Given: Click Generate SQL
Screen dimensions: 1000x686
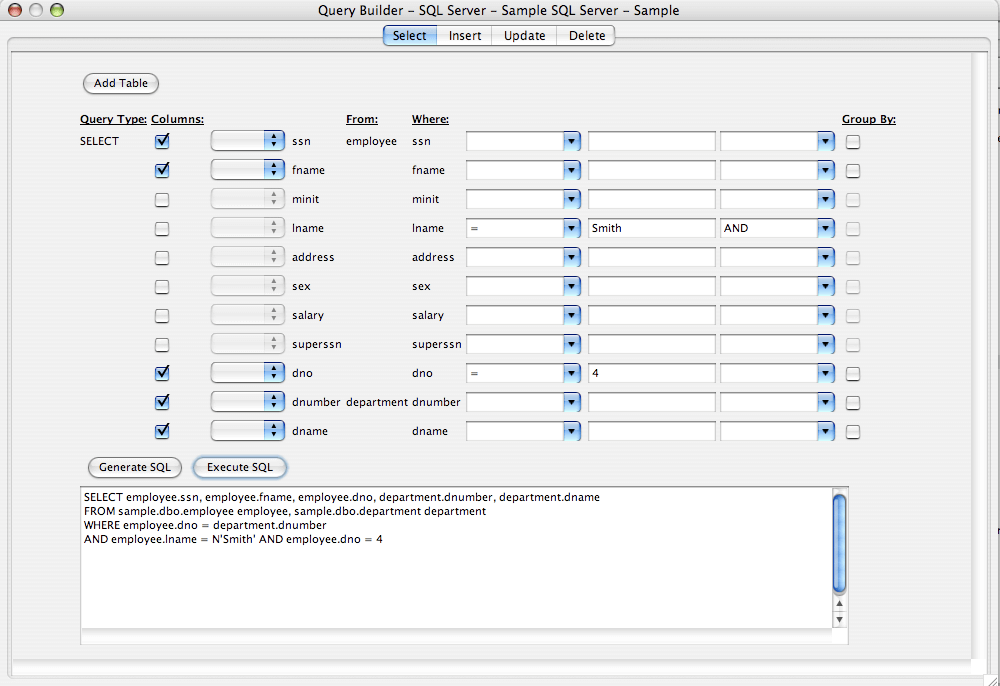Looking at the screenshot, I should pos(135,467).
